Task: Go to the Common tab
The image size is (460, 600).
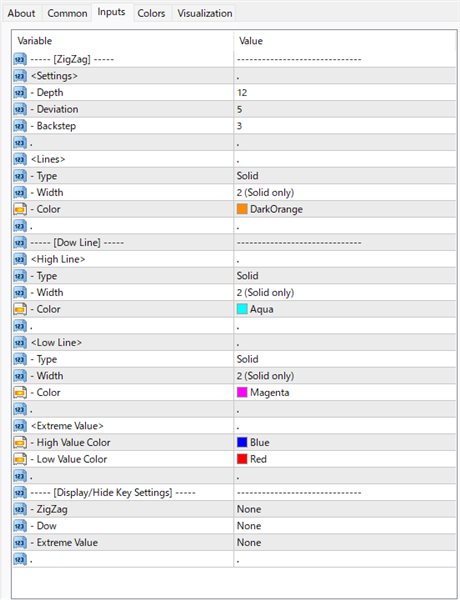Action: 67,13
